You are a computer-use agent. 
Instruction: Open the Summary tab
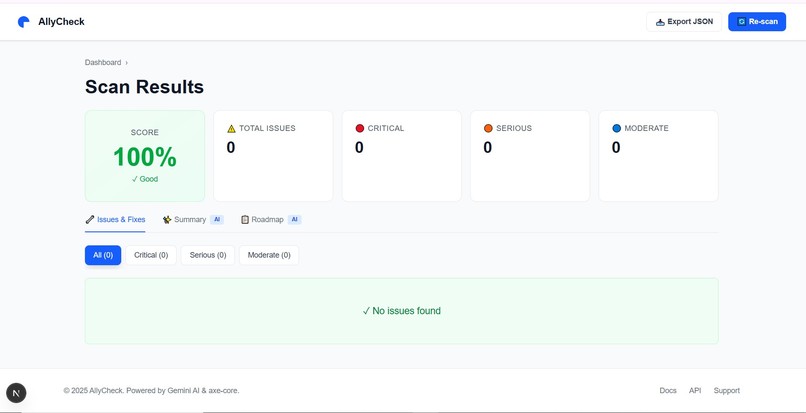193,220
